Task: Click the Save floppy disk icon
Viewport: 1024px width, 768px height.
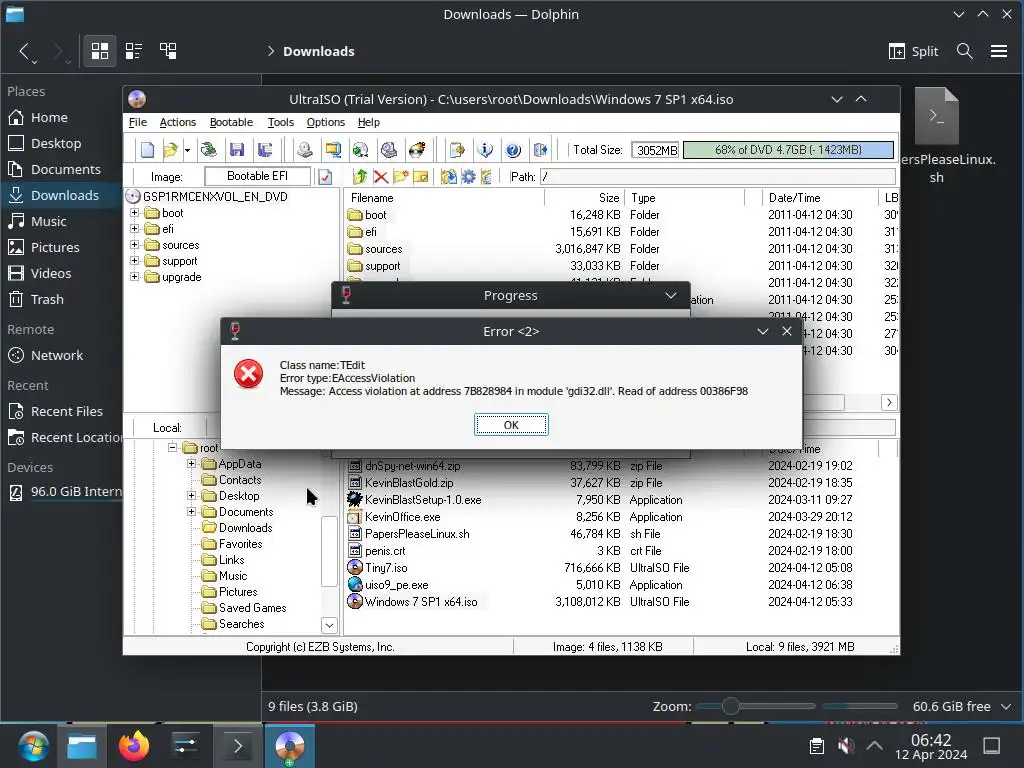Action: 237,150
